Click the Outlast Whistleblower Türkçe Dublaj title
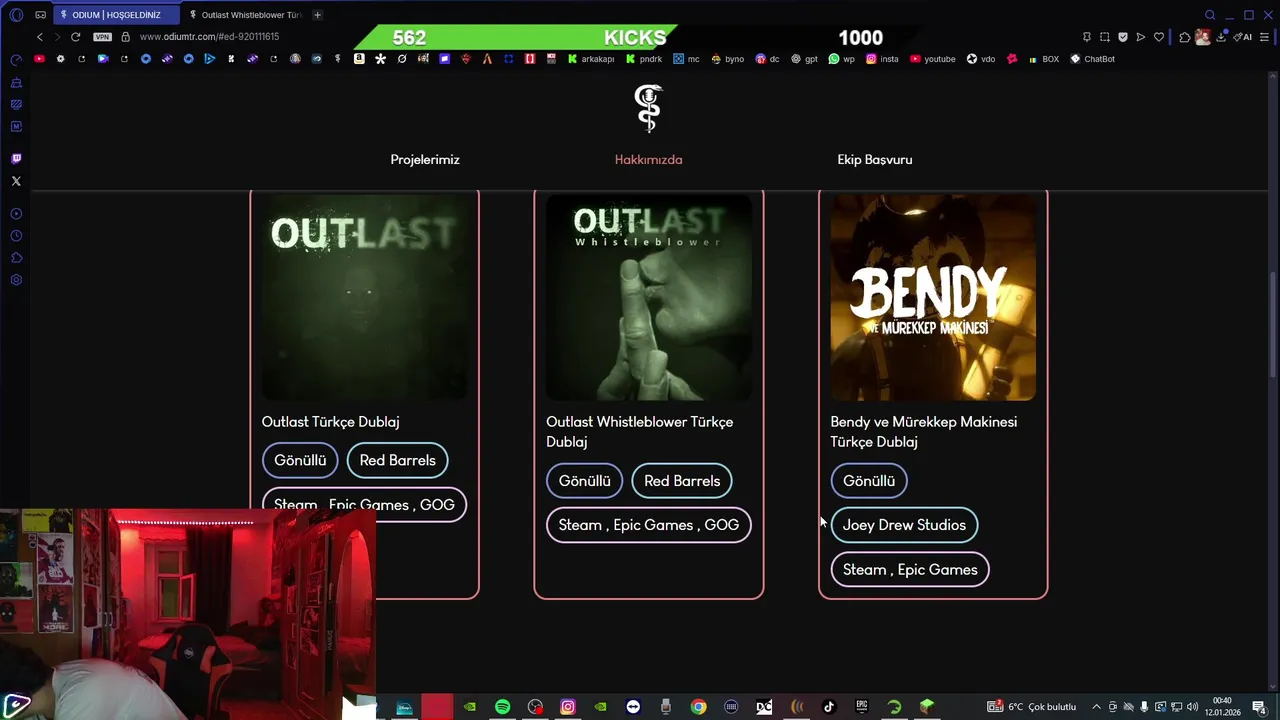The width and height of the screenshot is (1280, 720). pos(640,432)
